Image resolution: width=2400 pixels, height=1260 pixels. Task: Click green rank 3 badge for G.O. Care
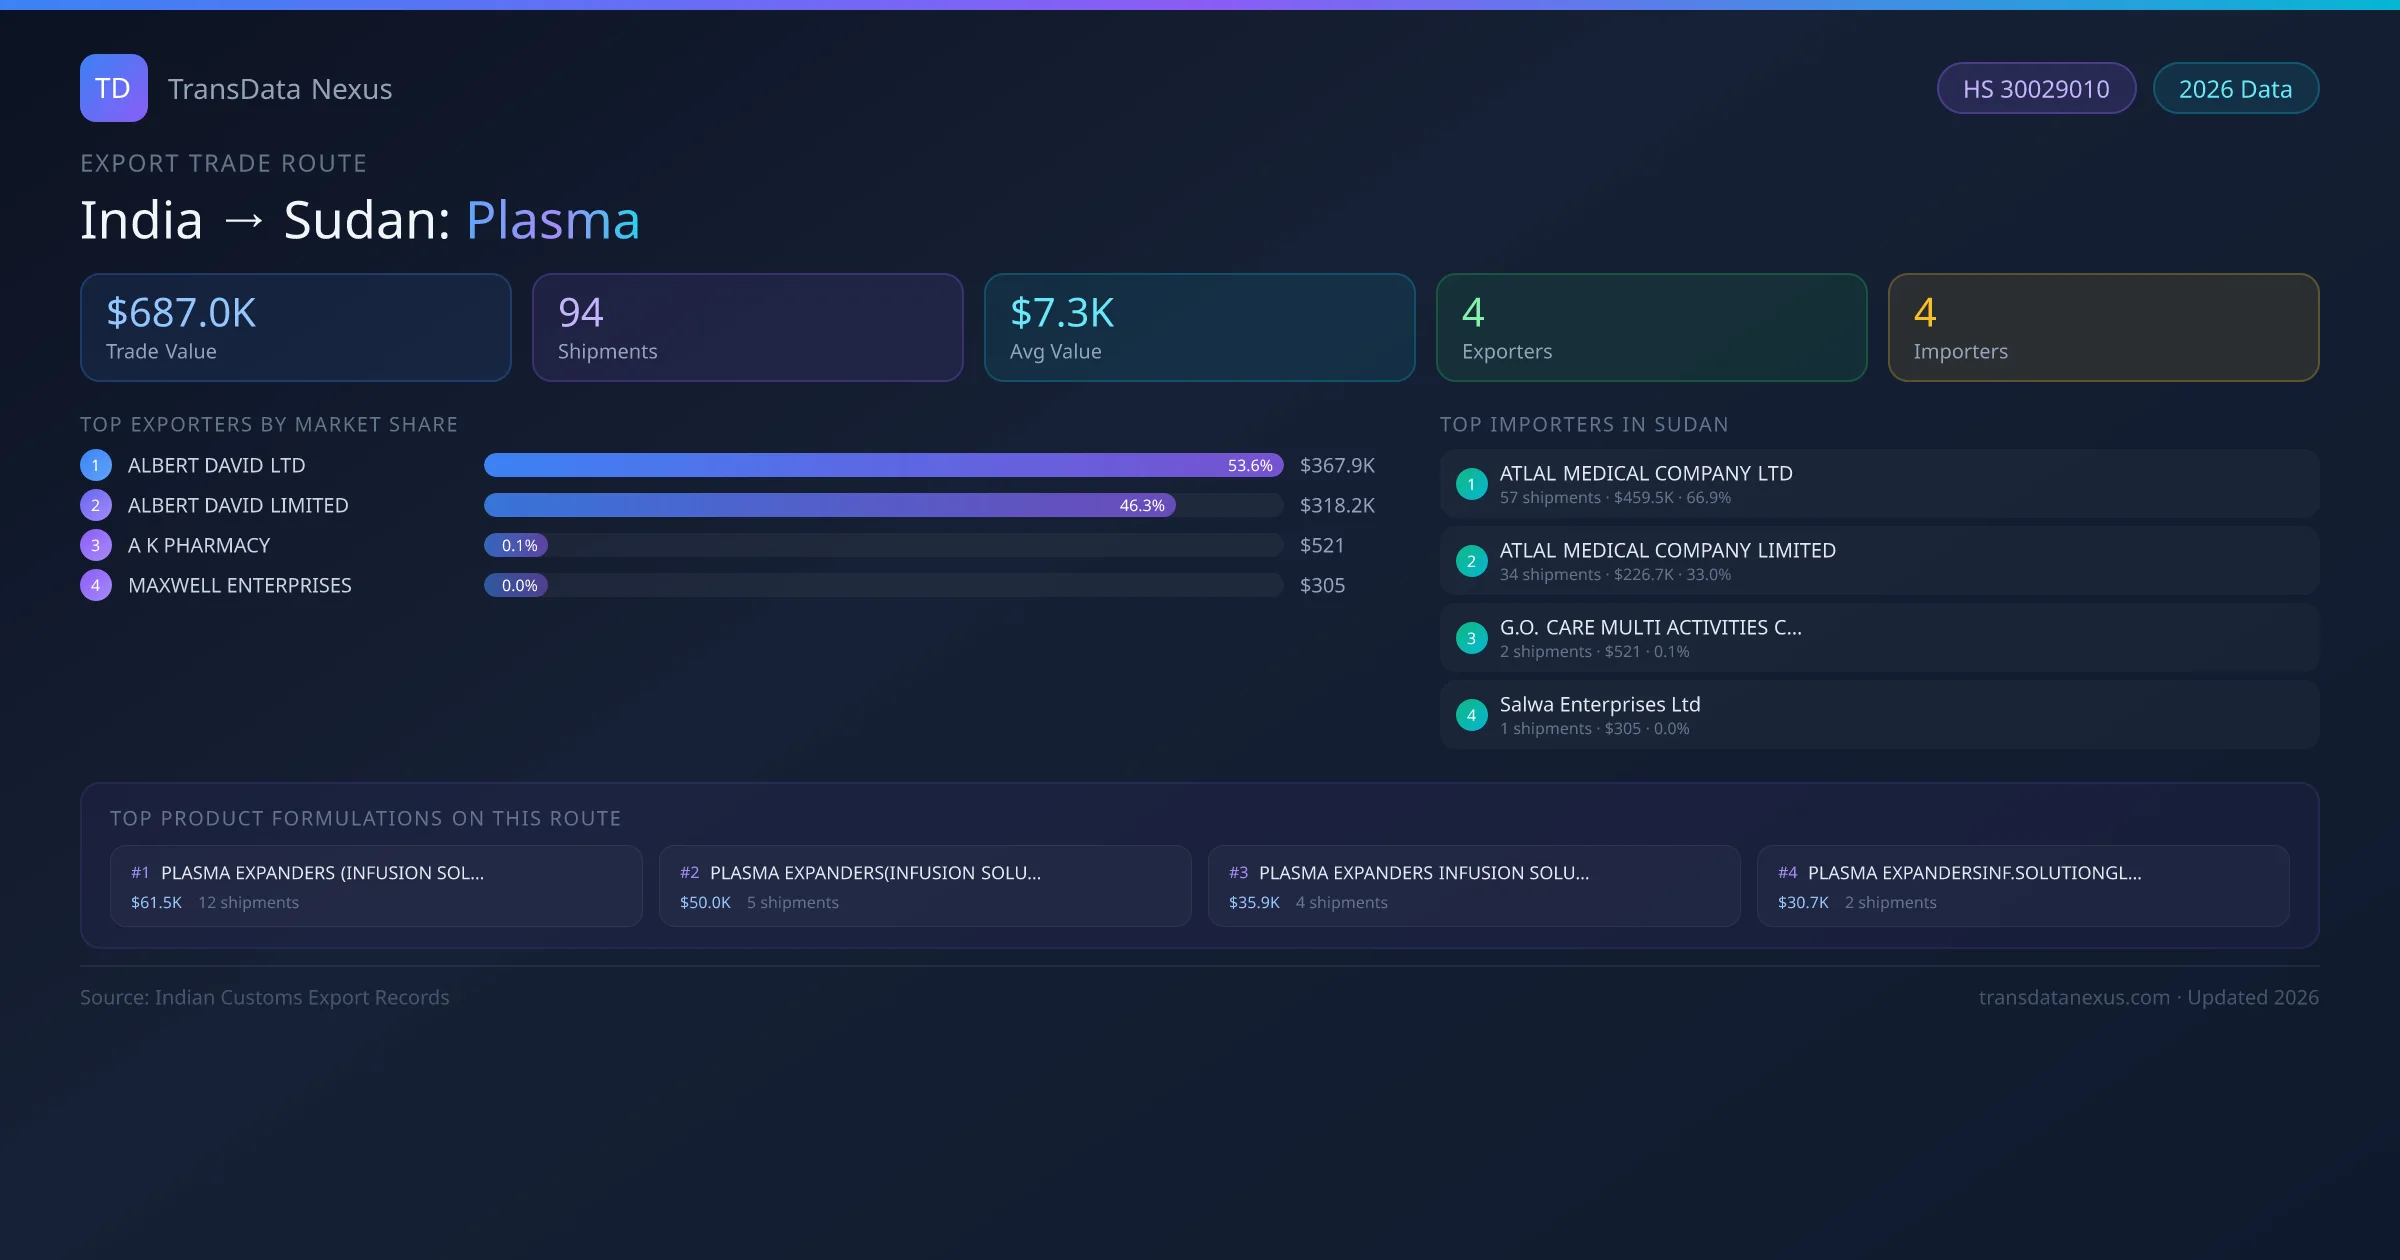(x=1471, y=638)
